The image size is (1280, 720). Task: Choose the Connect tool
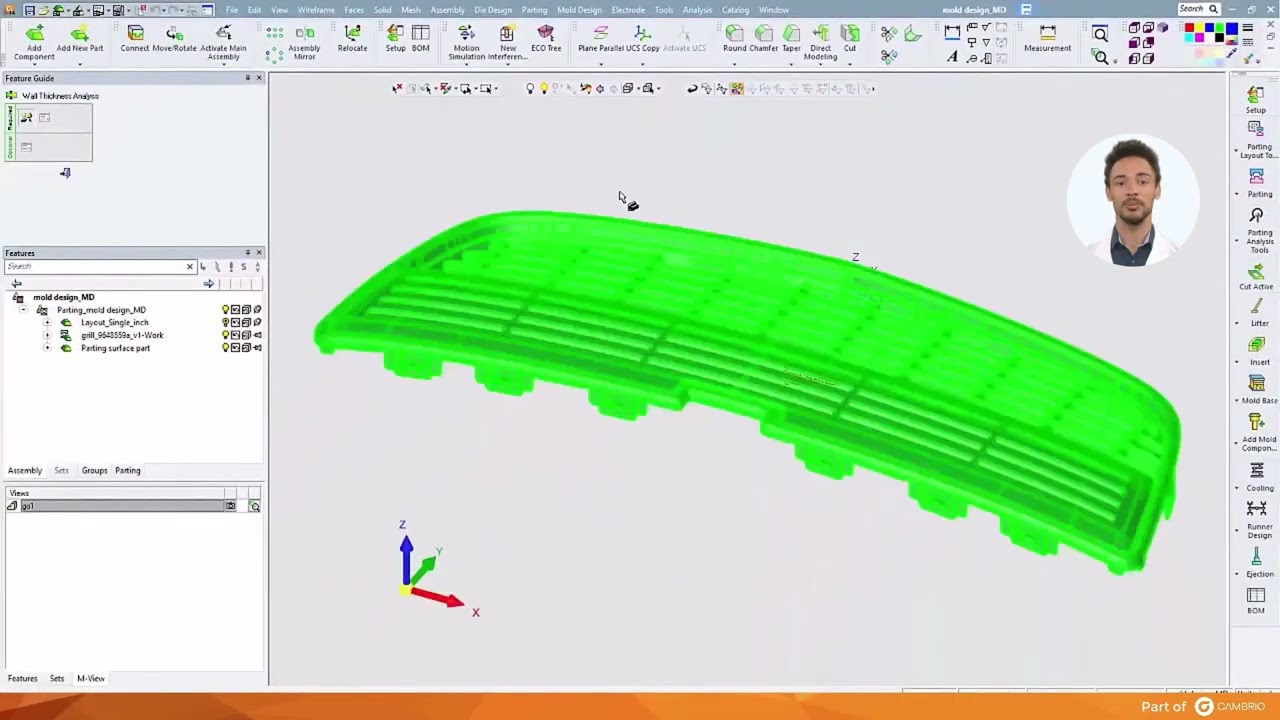[x=135, y=39]
